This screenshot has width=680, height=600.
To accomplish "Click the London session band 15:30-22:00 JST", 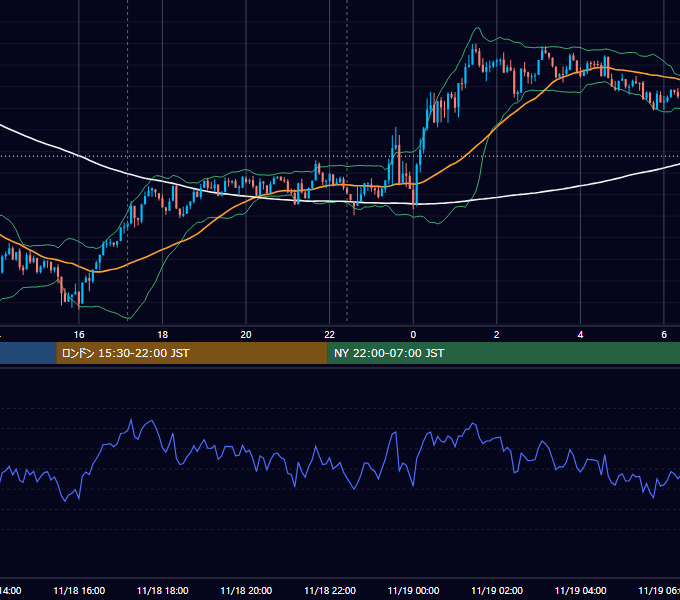I will pos(192,353).
